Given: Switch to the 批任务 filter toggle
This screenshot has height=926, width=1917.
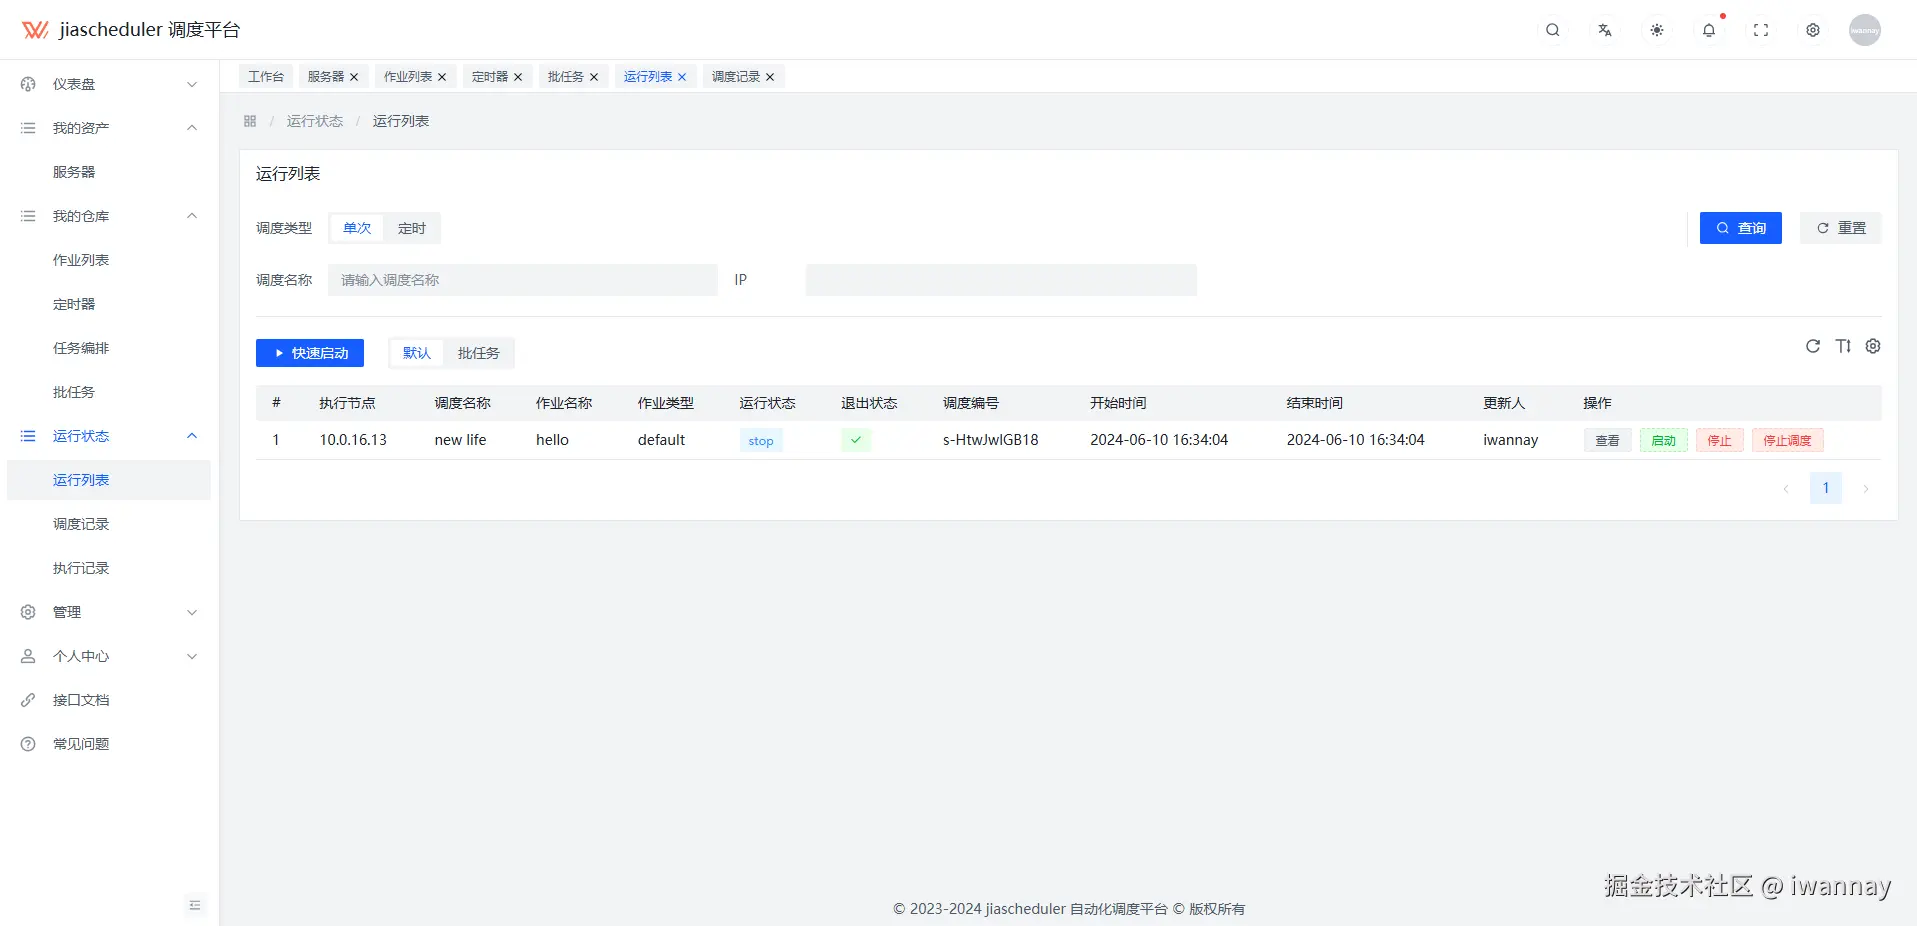Looking at the screenshot, I should coord(479,353).
